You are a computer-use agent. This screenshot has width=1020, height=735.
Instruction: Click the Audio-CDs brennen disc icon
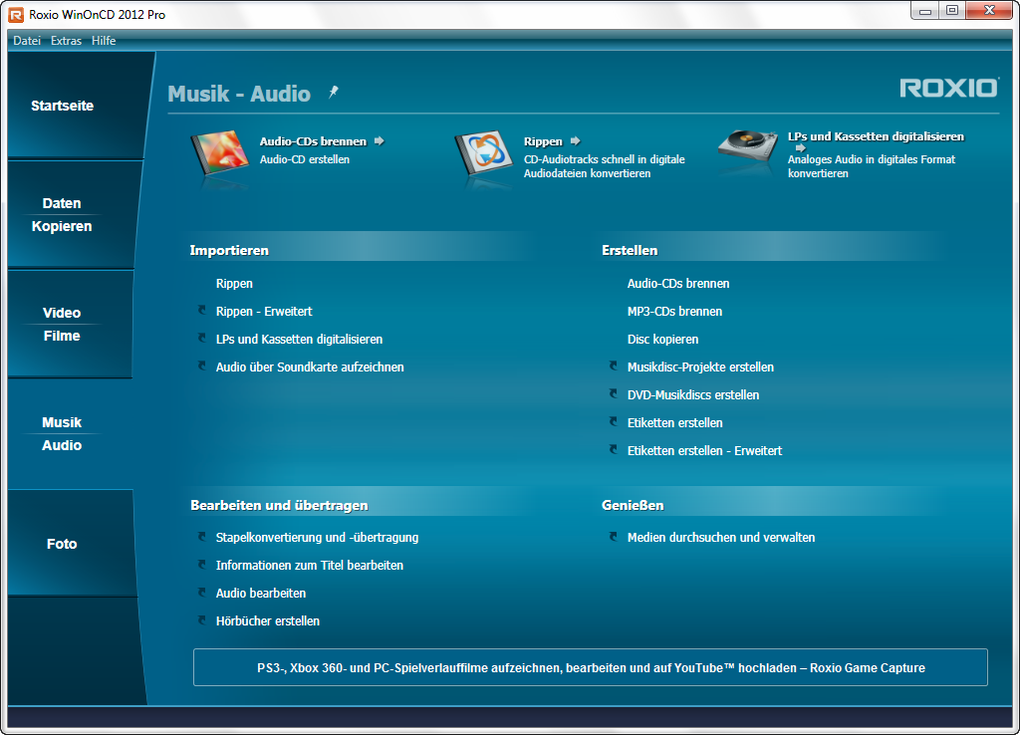click(x=220, y=152)
